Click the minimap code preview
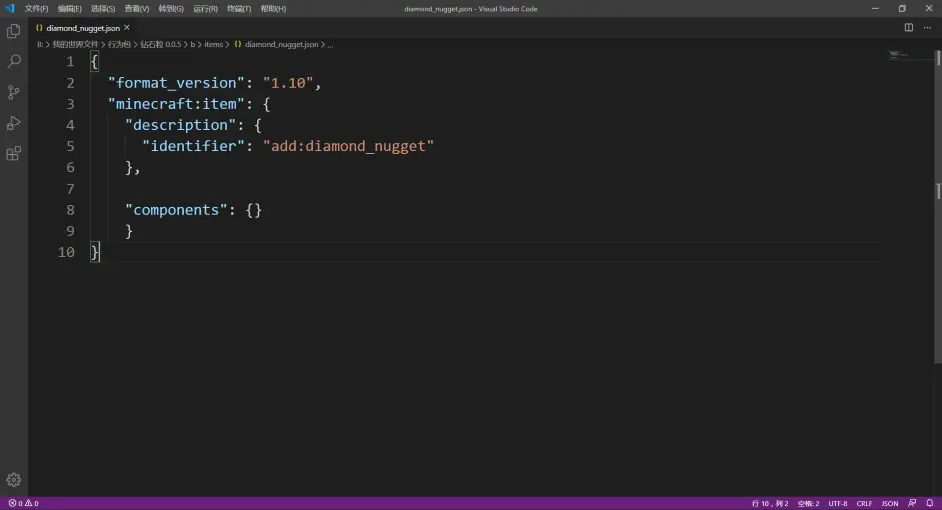Image resolution: width=942 pixels, height=510 pixels. (x=899, y=55)
